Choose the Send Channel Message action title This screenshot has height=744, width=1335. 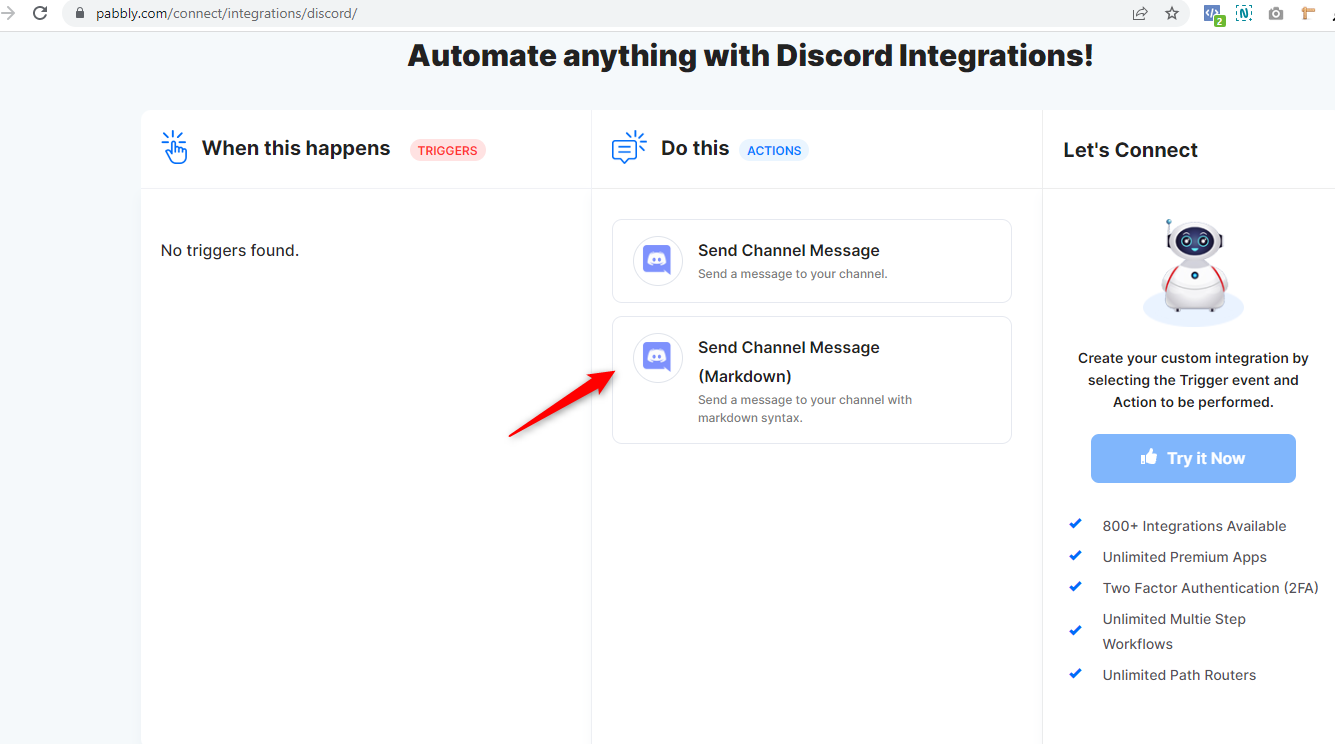(x=789, y=250)
